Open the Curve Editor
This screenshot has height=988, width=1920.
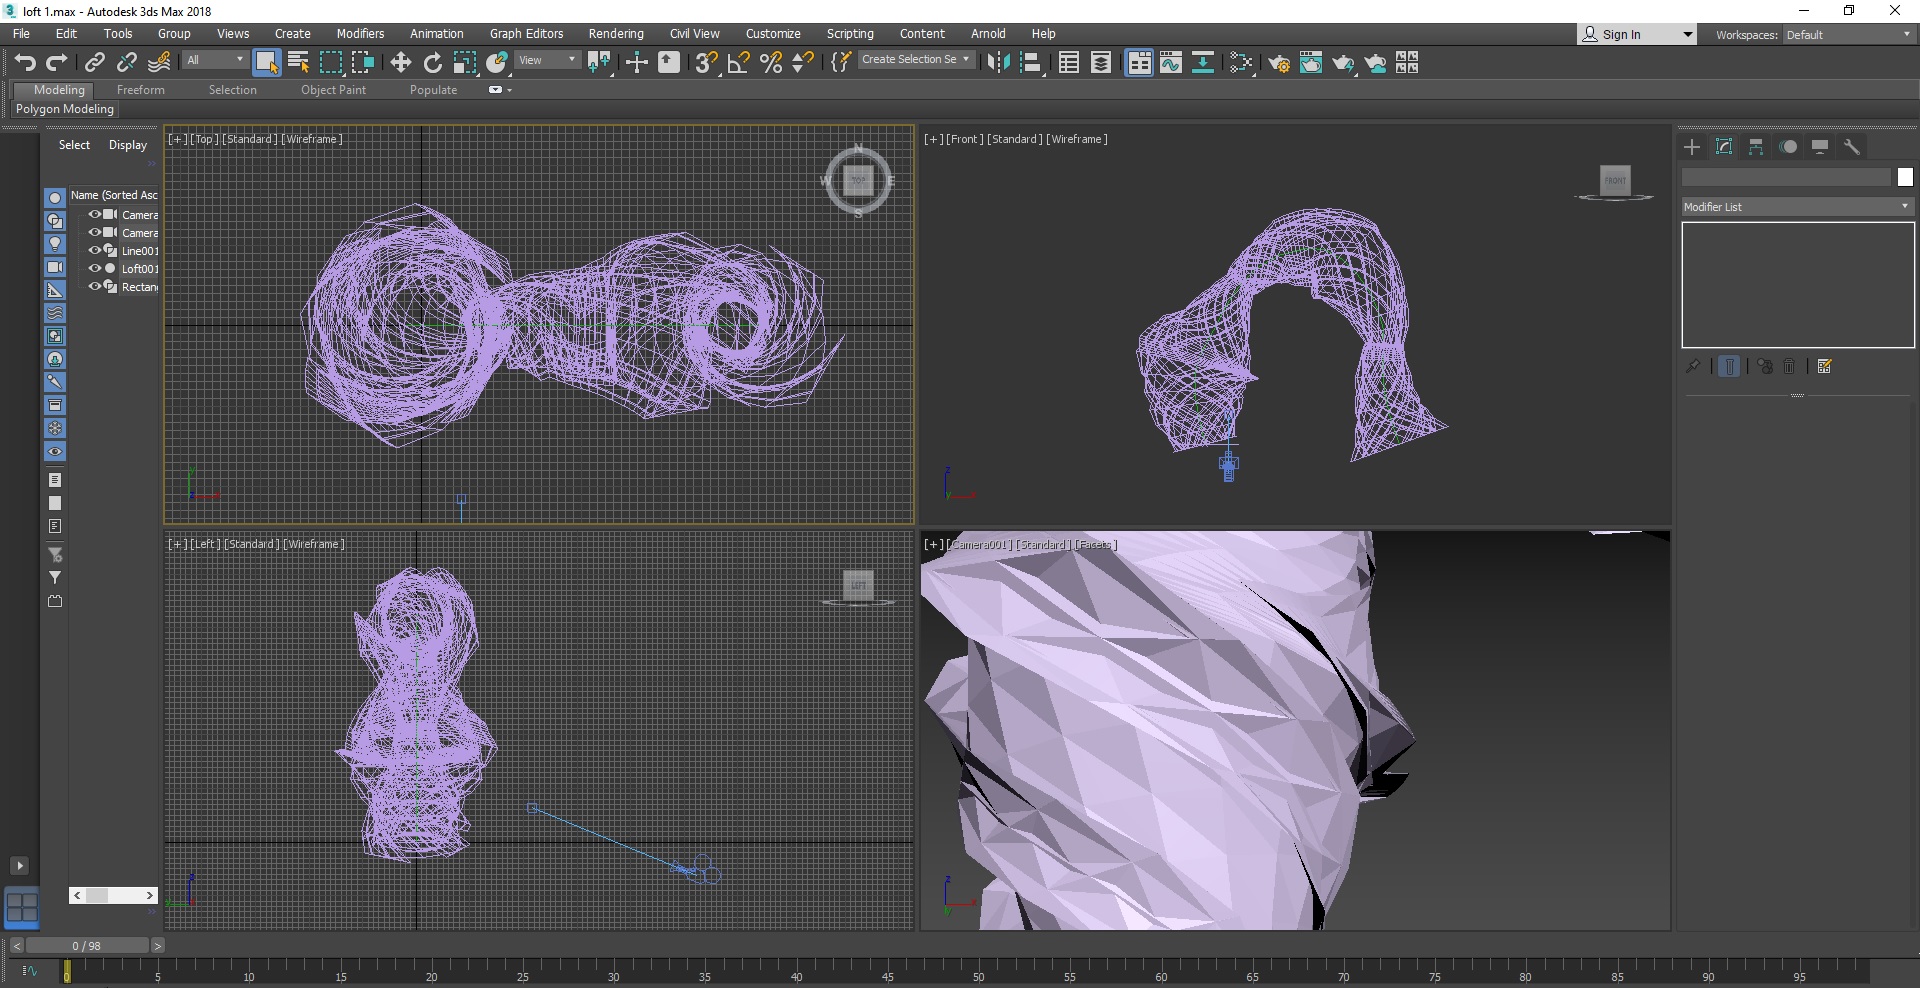click(1171, 63)
